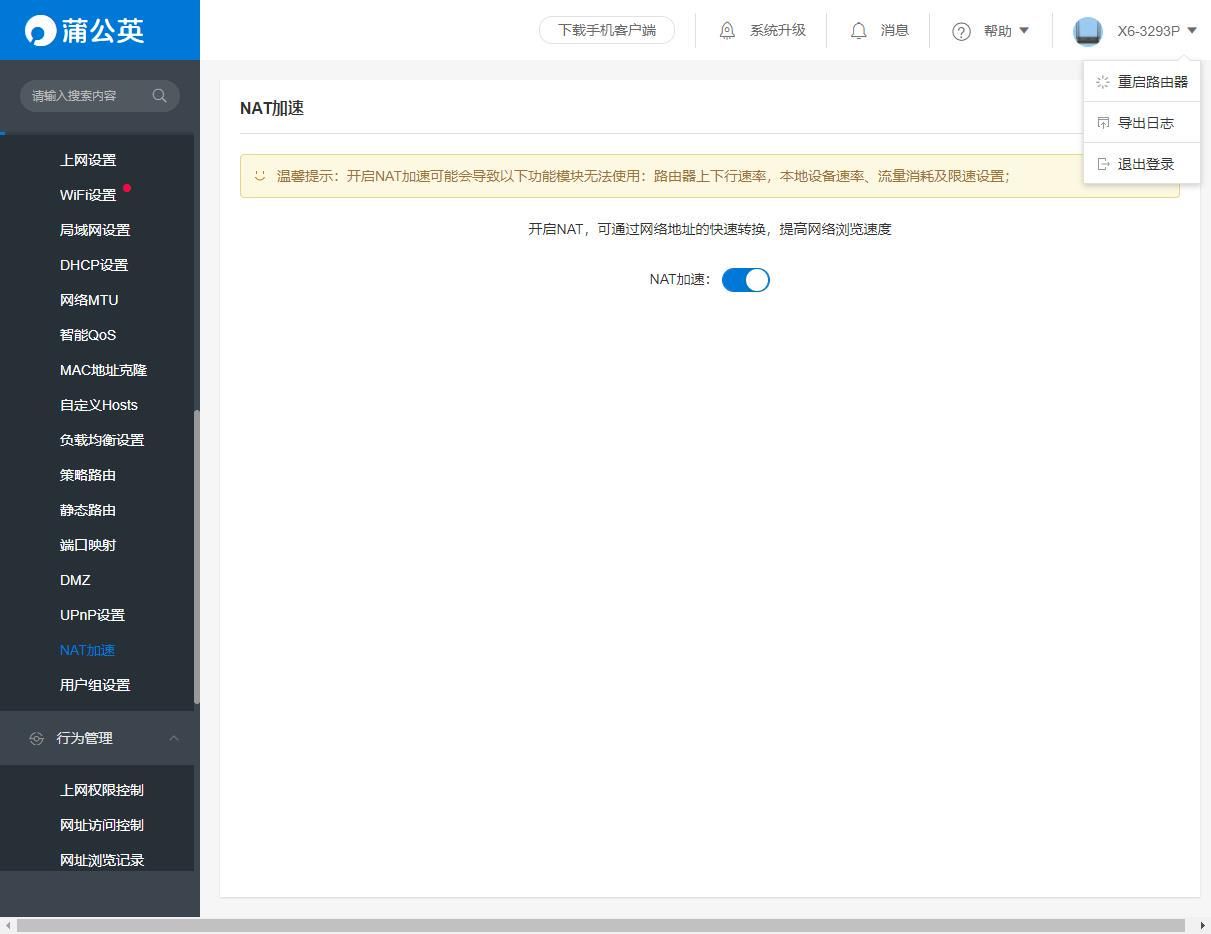Collapse the 行为管理 section chevron
The image size is (1211, 934).
coord(173,738)
